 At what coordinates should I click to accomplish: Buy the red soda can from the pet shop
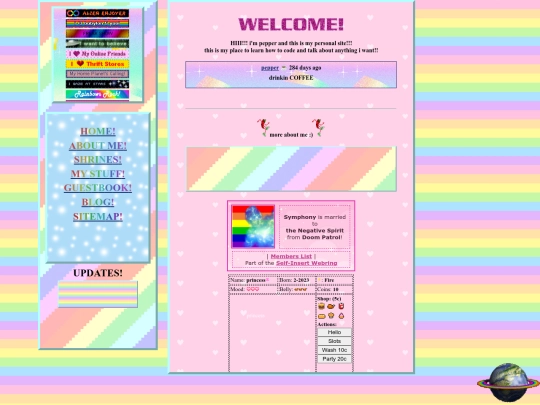[341, 306]
